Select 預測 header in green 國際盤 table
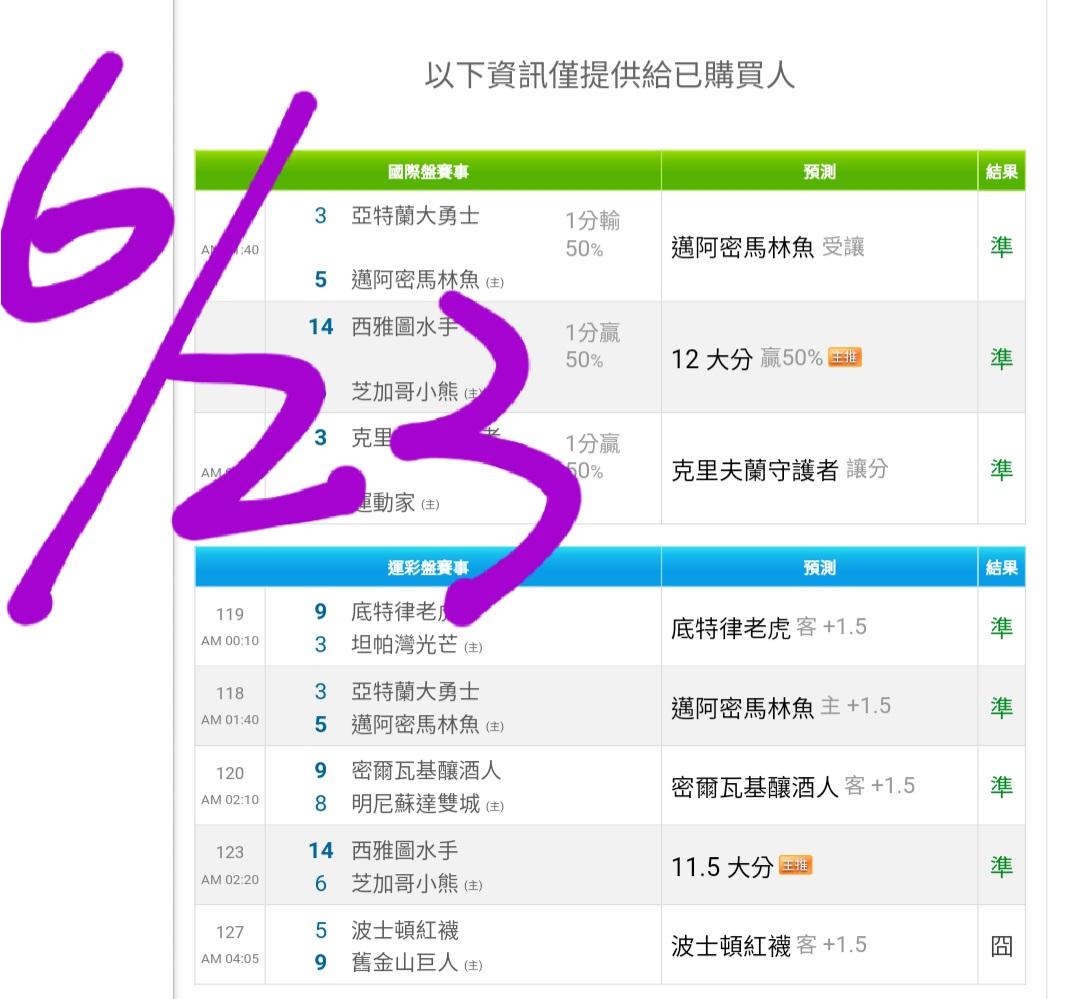This screenshot has width=1080, height=999. pyautogui.click(x=819, y=172)
